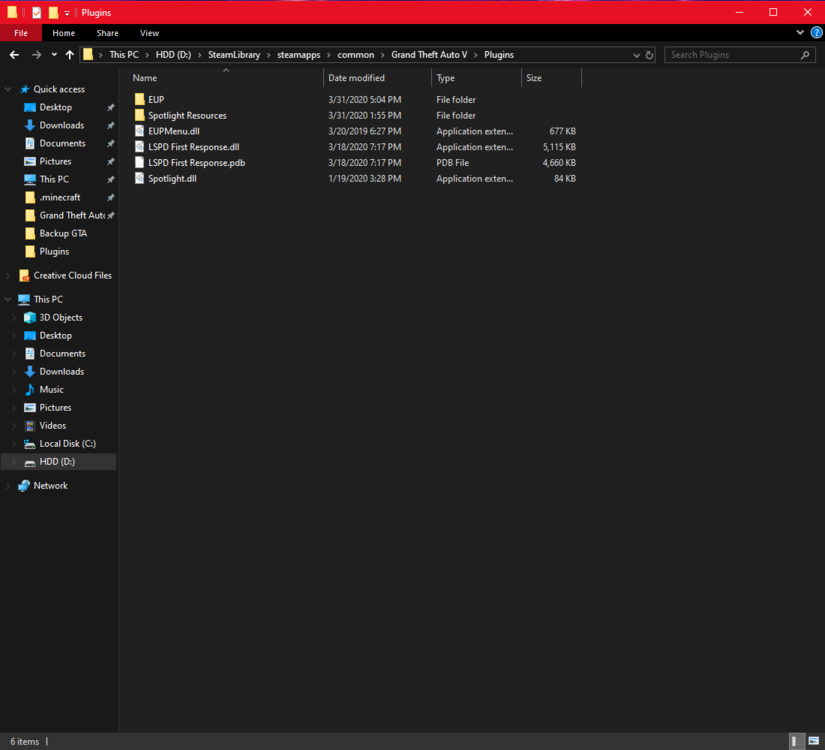Refresh the Plugins folder view
The width and height of the screenshot is (825, 750).
click(649, 55)
